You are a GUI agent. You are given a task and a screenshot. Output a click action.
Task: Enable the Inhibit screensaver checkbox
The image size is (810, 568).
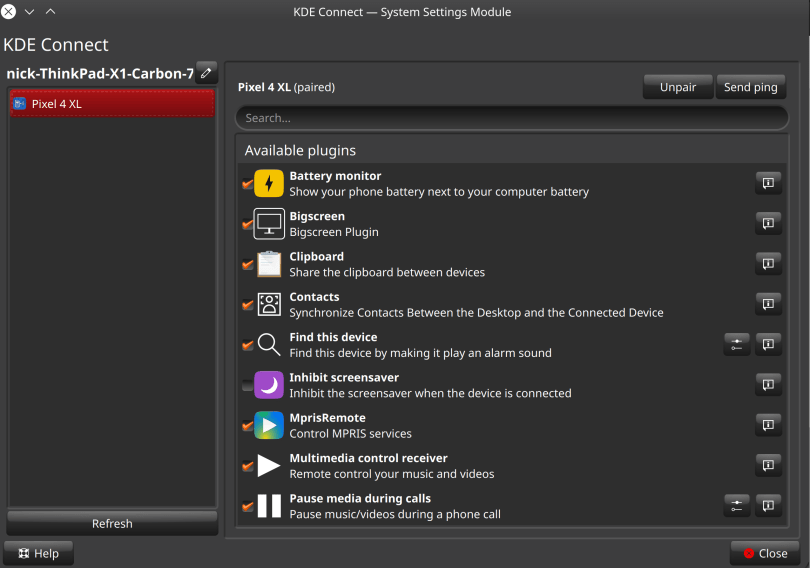tap(247, 385)
